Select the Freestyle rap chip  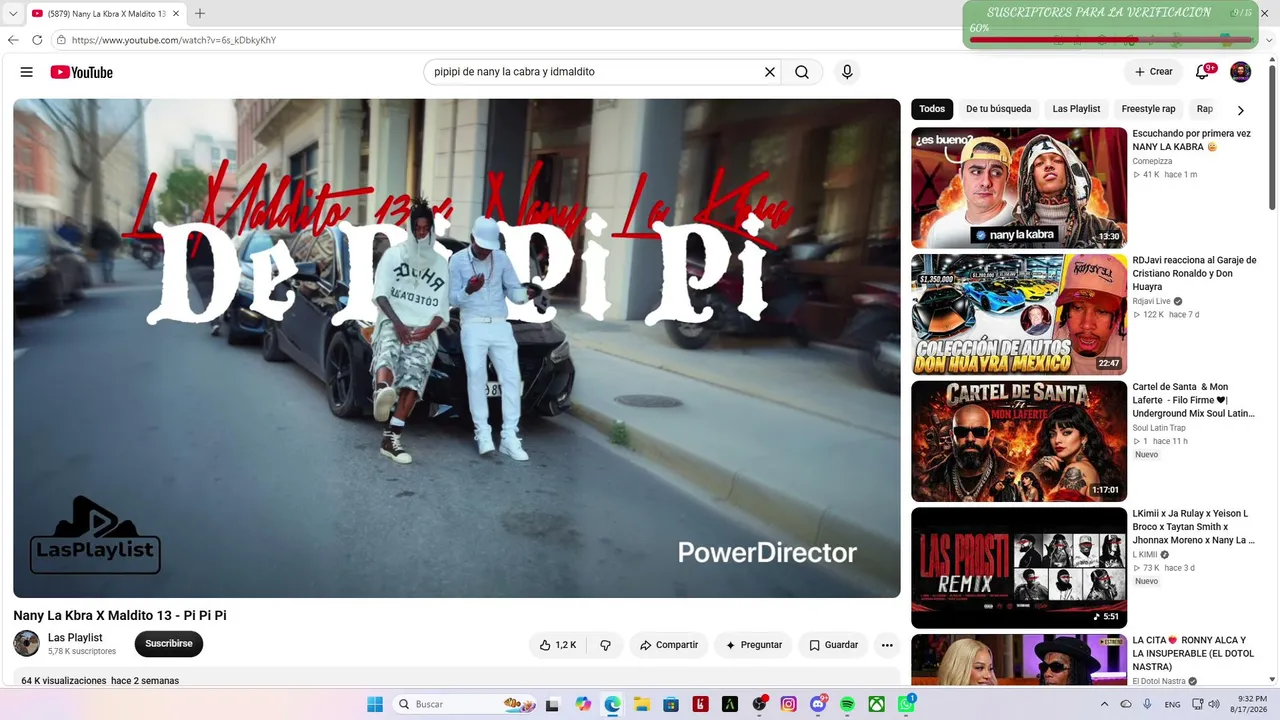1148,109
